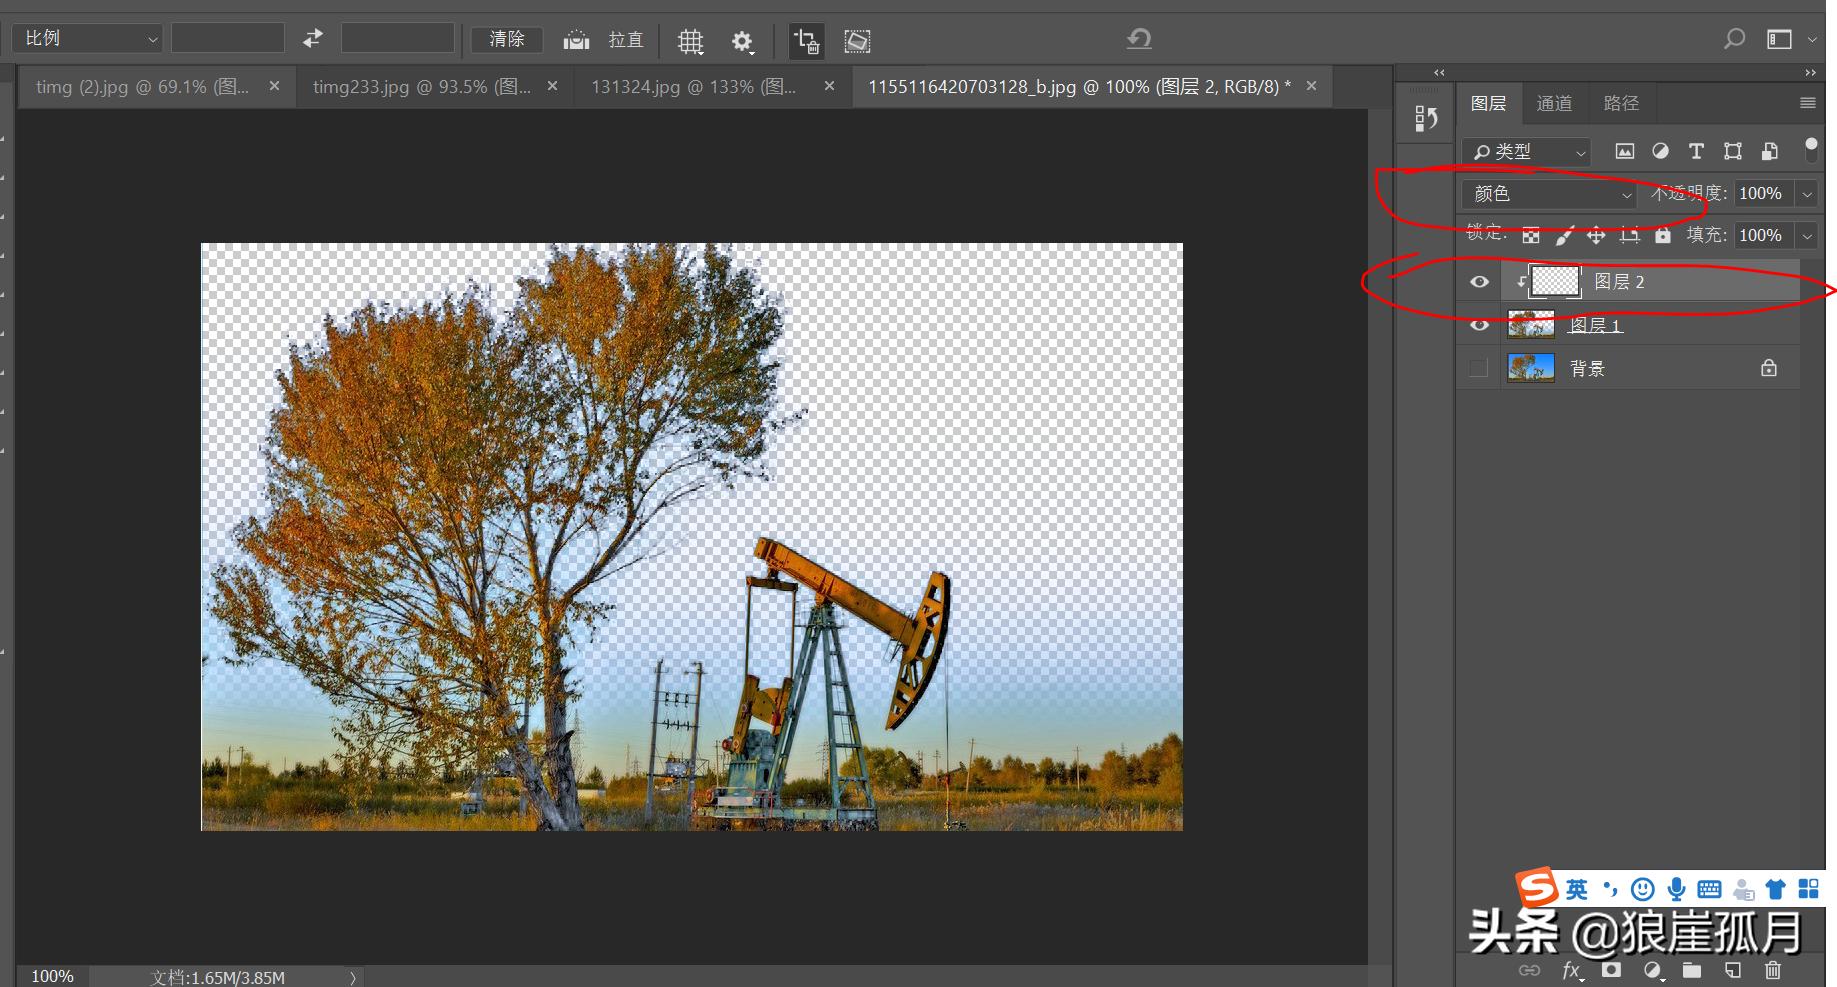Click the crop settings gear icon

tap(742, 40)
